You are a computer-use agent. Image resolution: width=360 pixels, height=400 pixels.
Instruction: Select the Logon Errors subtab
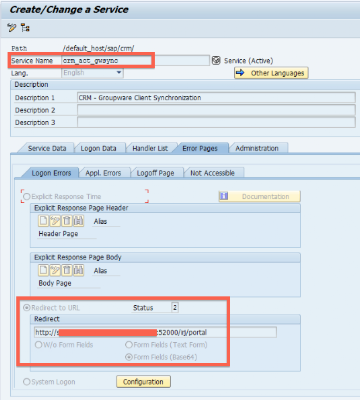(51, 173)
